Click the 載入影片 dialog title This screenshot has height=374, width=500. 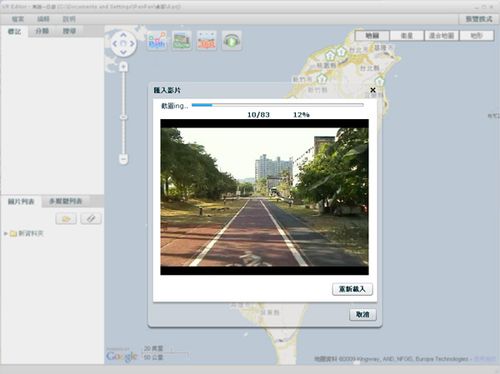tap(167, 90)
